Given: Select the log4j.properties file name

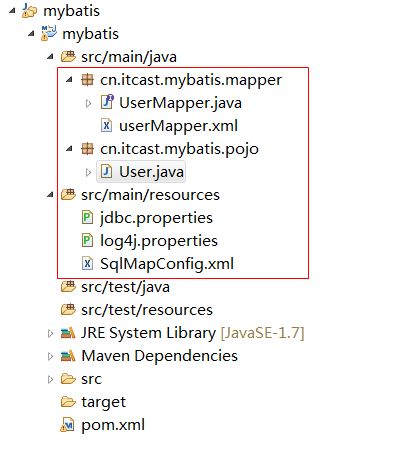Looking at the screenshot, I should pos(159,242).
